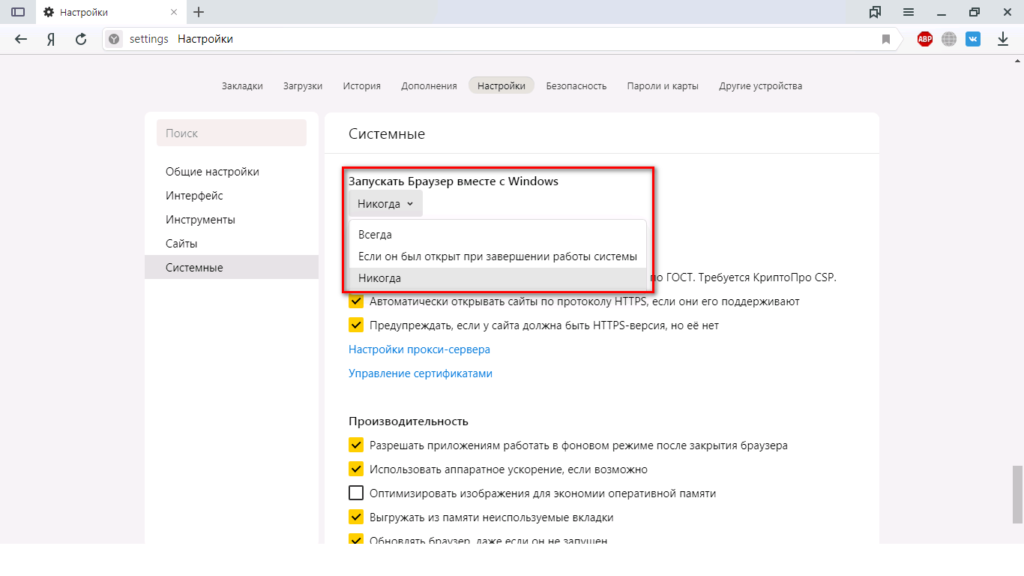Select Системные in sidebar

[x=231, y=267]
